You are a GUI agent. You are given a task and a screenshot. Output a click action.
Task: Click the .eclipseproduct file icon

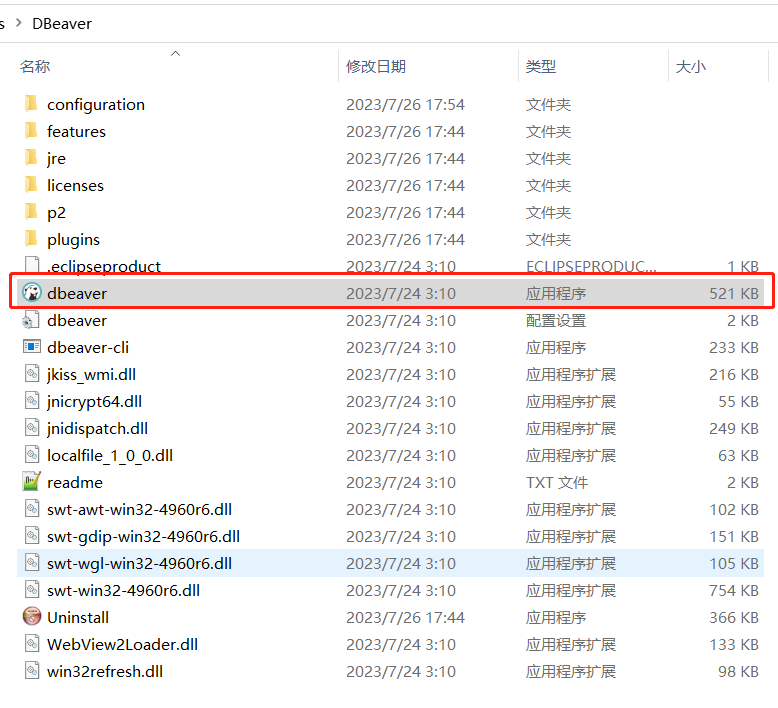click(x=32, y=266)
